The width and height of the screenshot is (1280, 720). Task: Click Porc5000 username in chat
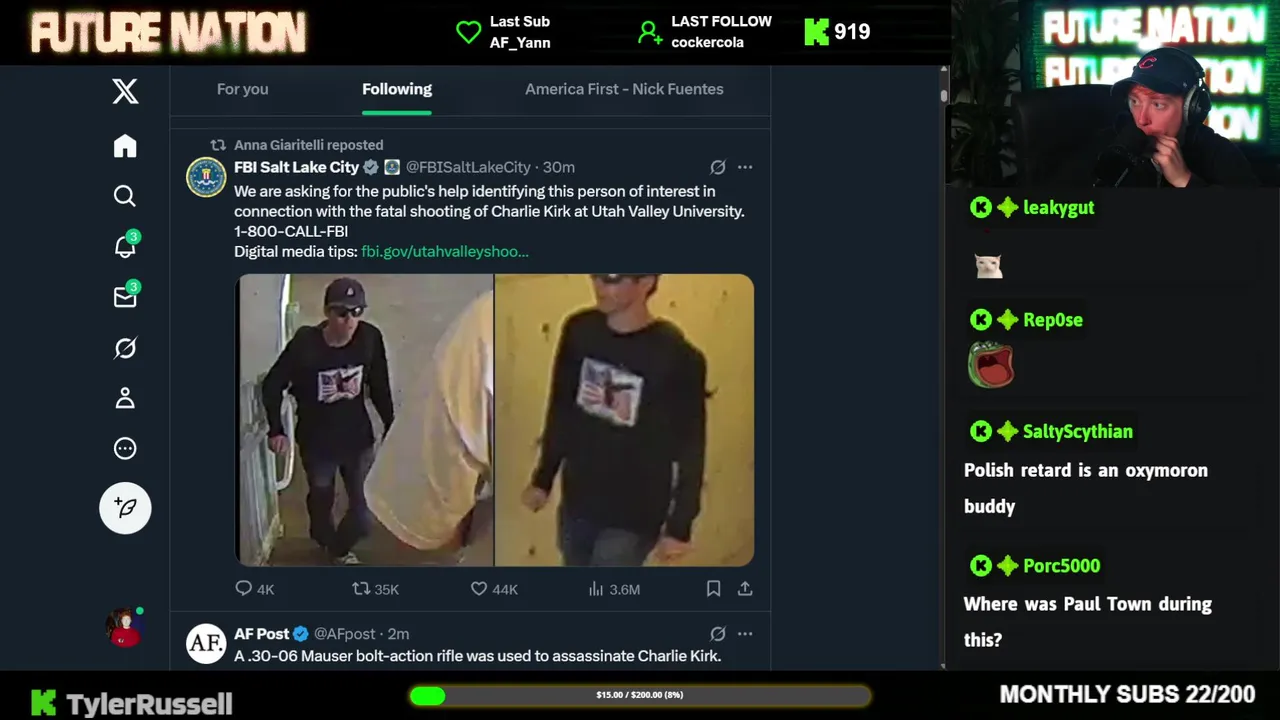(x=1061, y=566)
